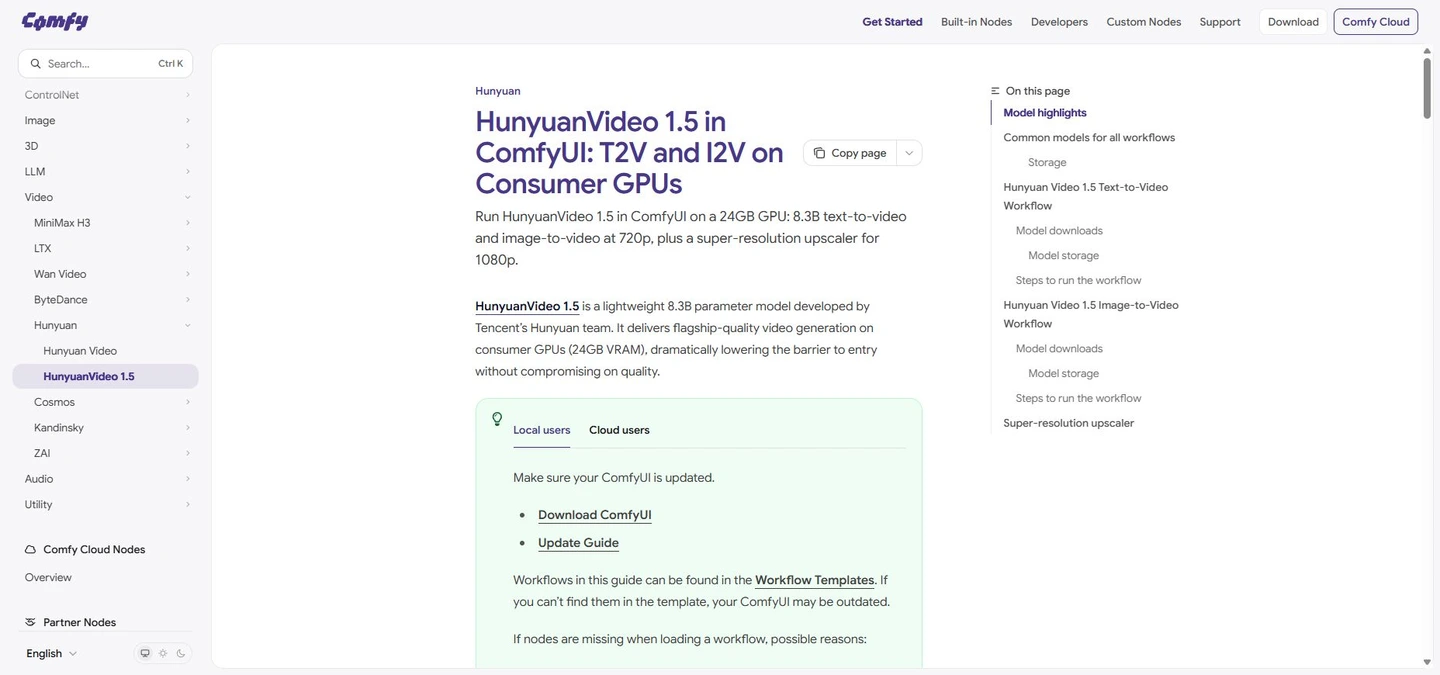
Task: Click the Hunyuan breadcrumb label
Action: point(498,91)
